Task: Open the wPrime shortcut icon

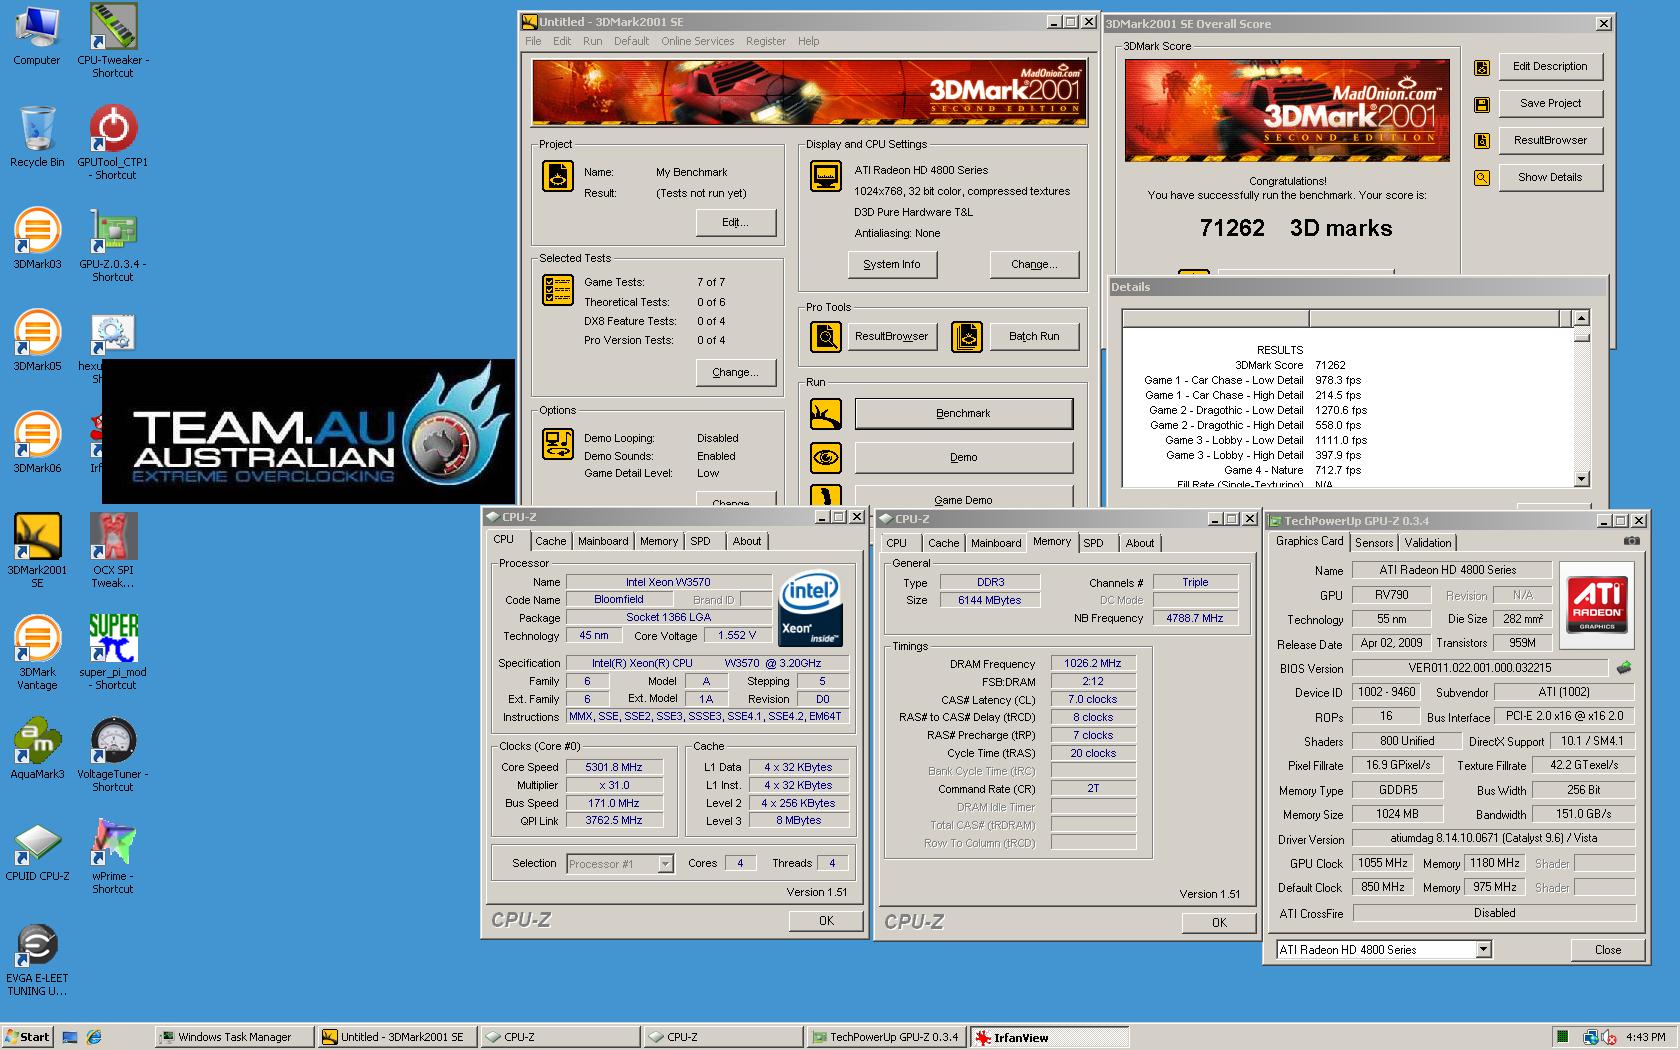Action: pos(113,856)
